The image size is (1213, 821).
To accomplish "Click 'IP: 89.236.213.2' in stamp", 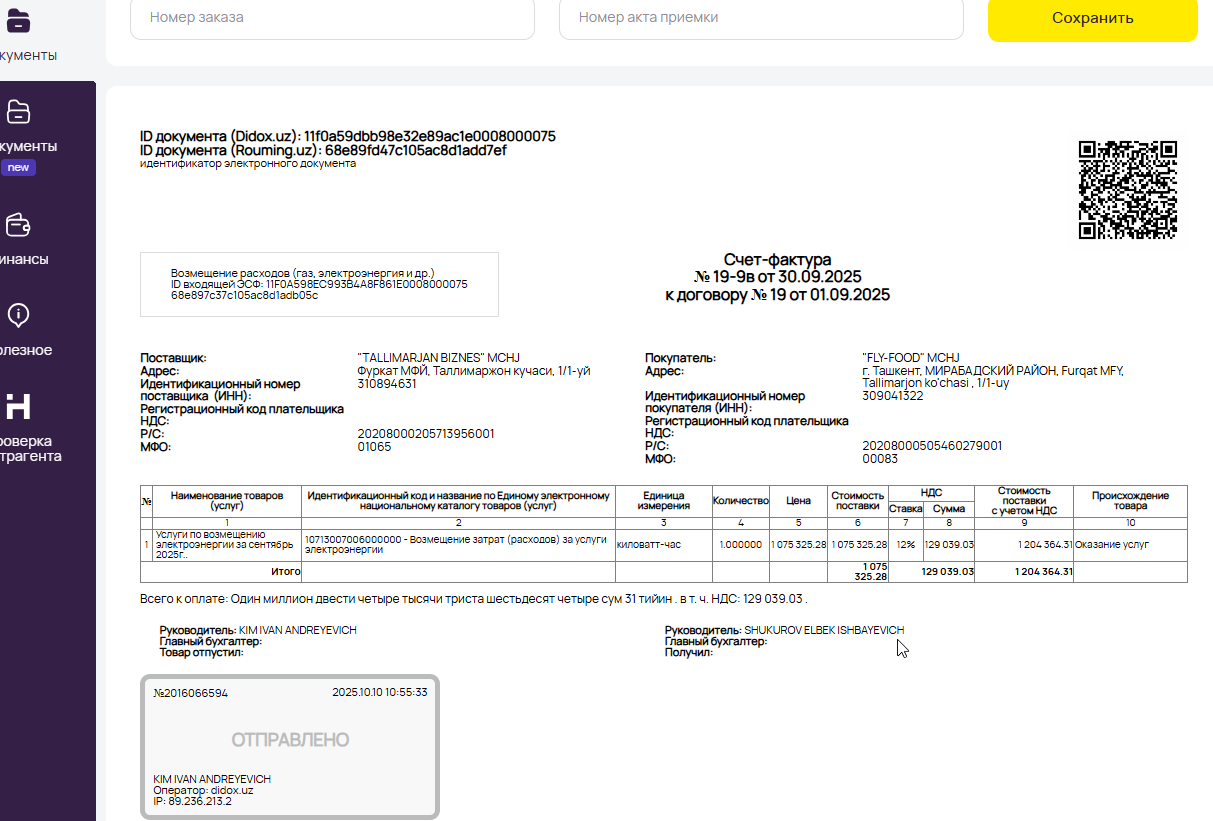I will pyautogui.click(x=192, y=801).
